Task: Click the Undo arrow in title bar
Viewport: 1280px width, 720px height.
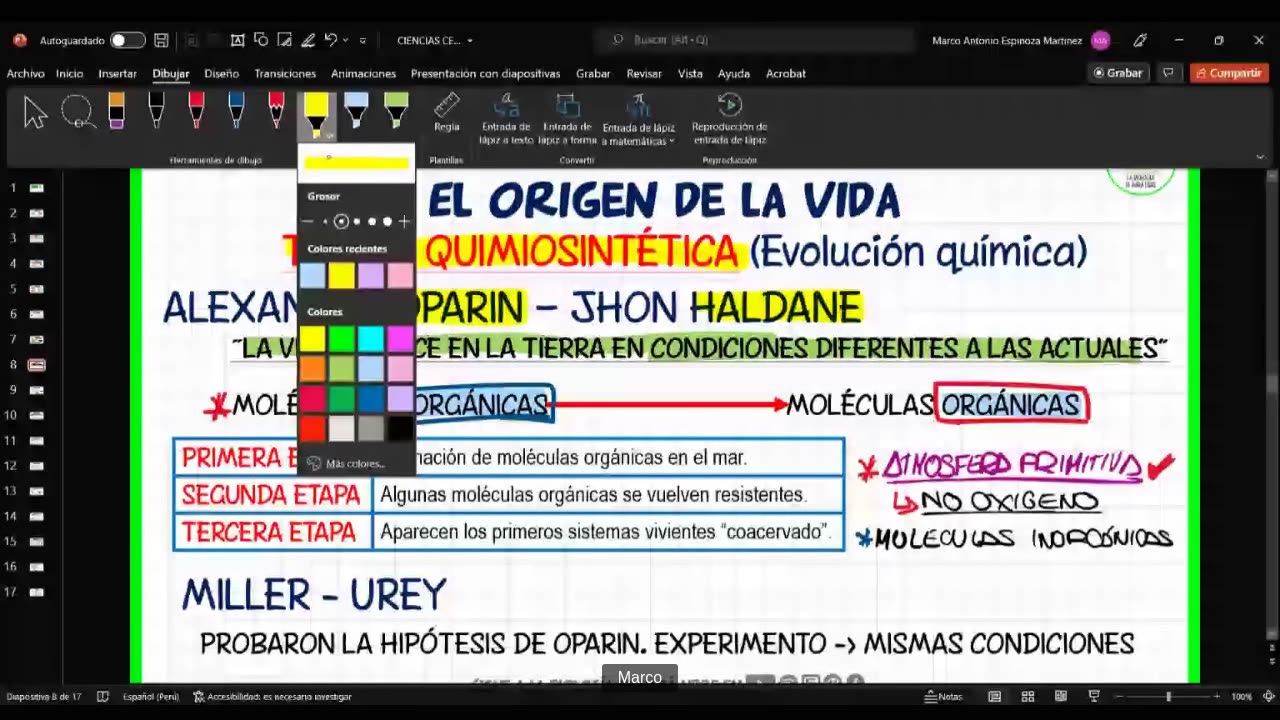Action: tap(331, 40)
